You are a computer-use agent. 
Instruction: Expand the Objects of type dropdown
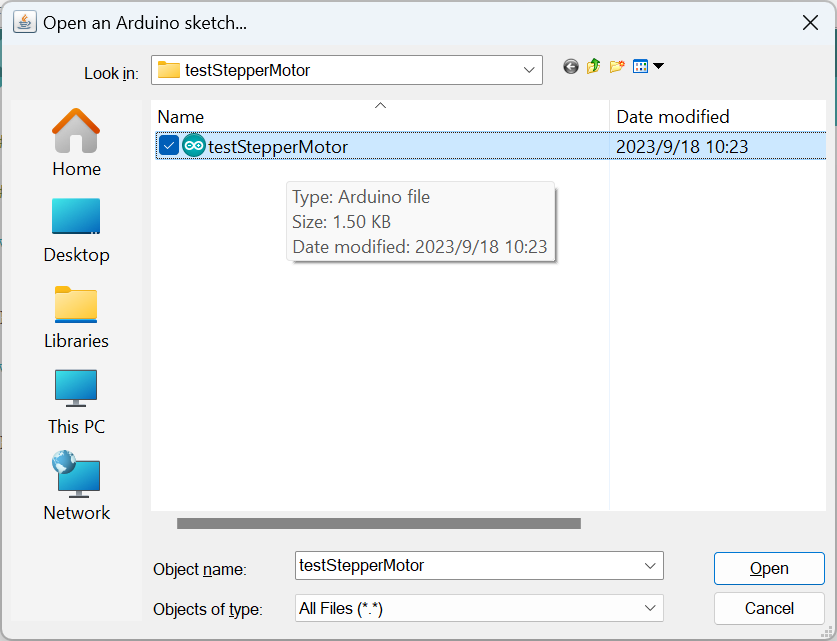click(x=650, y=608)
